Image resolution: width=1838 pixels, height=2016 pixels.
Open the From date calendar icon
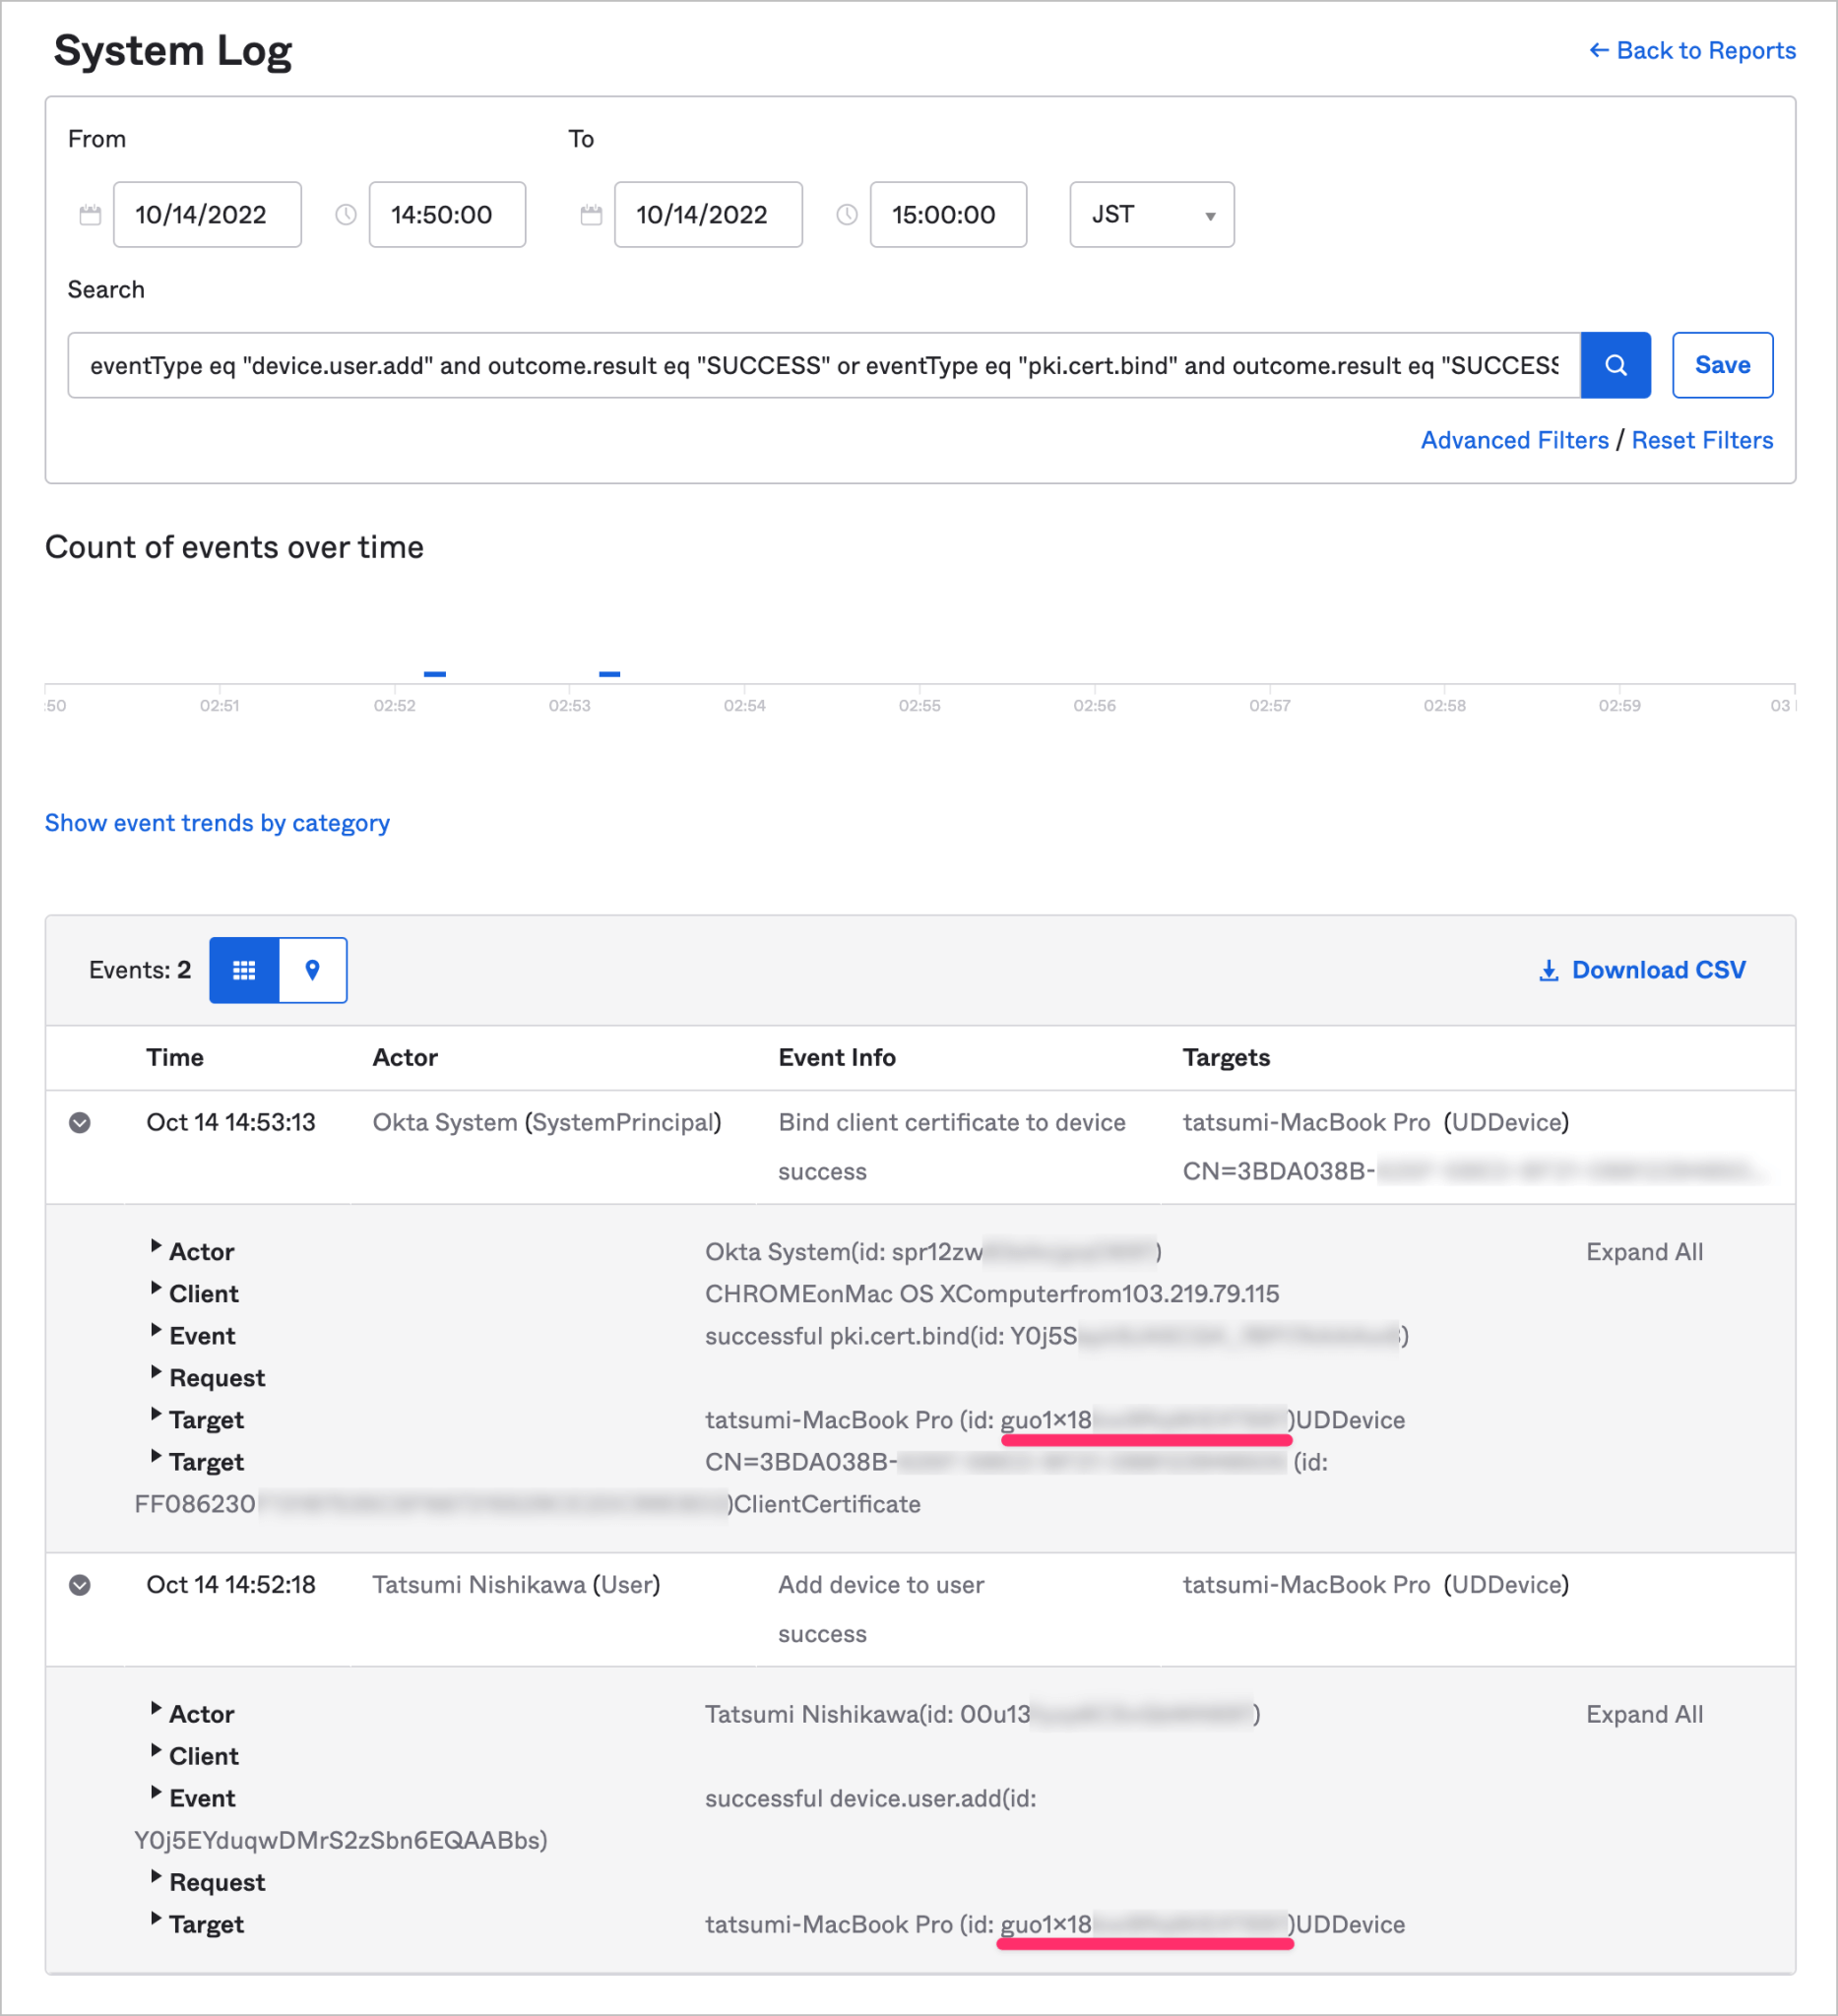pos(89,214)
